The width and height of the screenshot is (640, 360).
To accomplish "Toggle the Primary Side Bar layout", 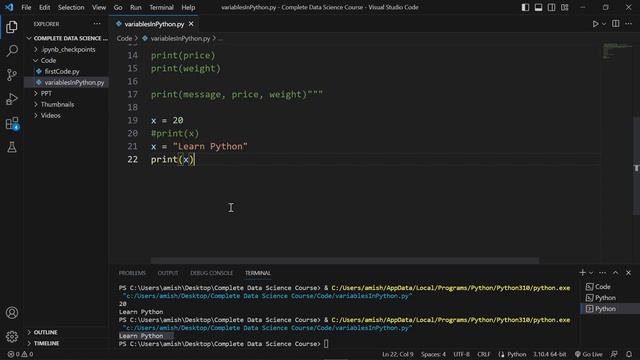I will click(x=525, y=7).
